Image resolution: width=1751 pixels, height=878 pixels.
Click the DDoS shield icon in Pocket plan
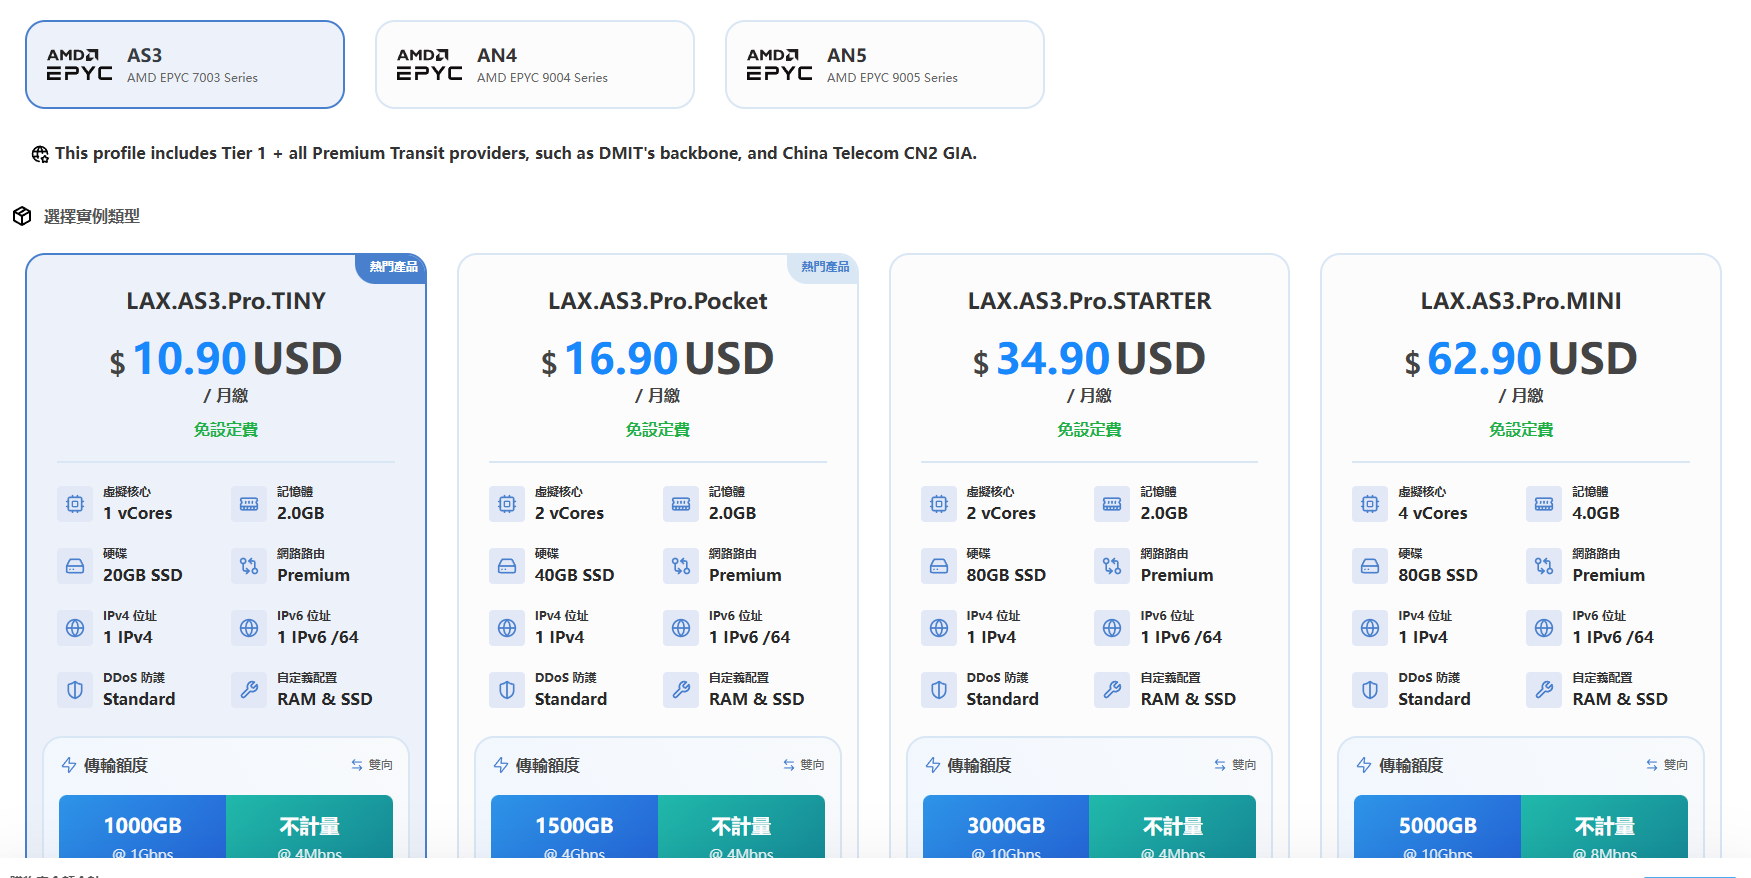point(507,690)
